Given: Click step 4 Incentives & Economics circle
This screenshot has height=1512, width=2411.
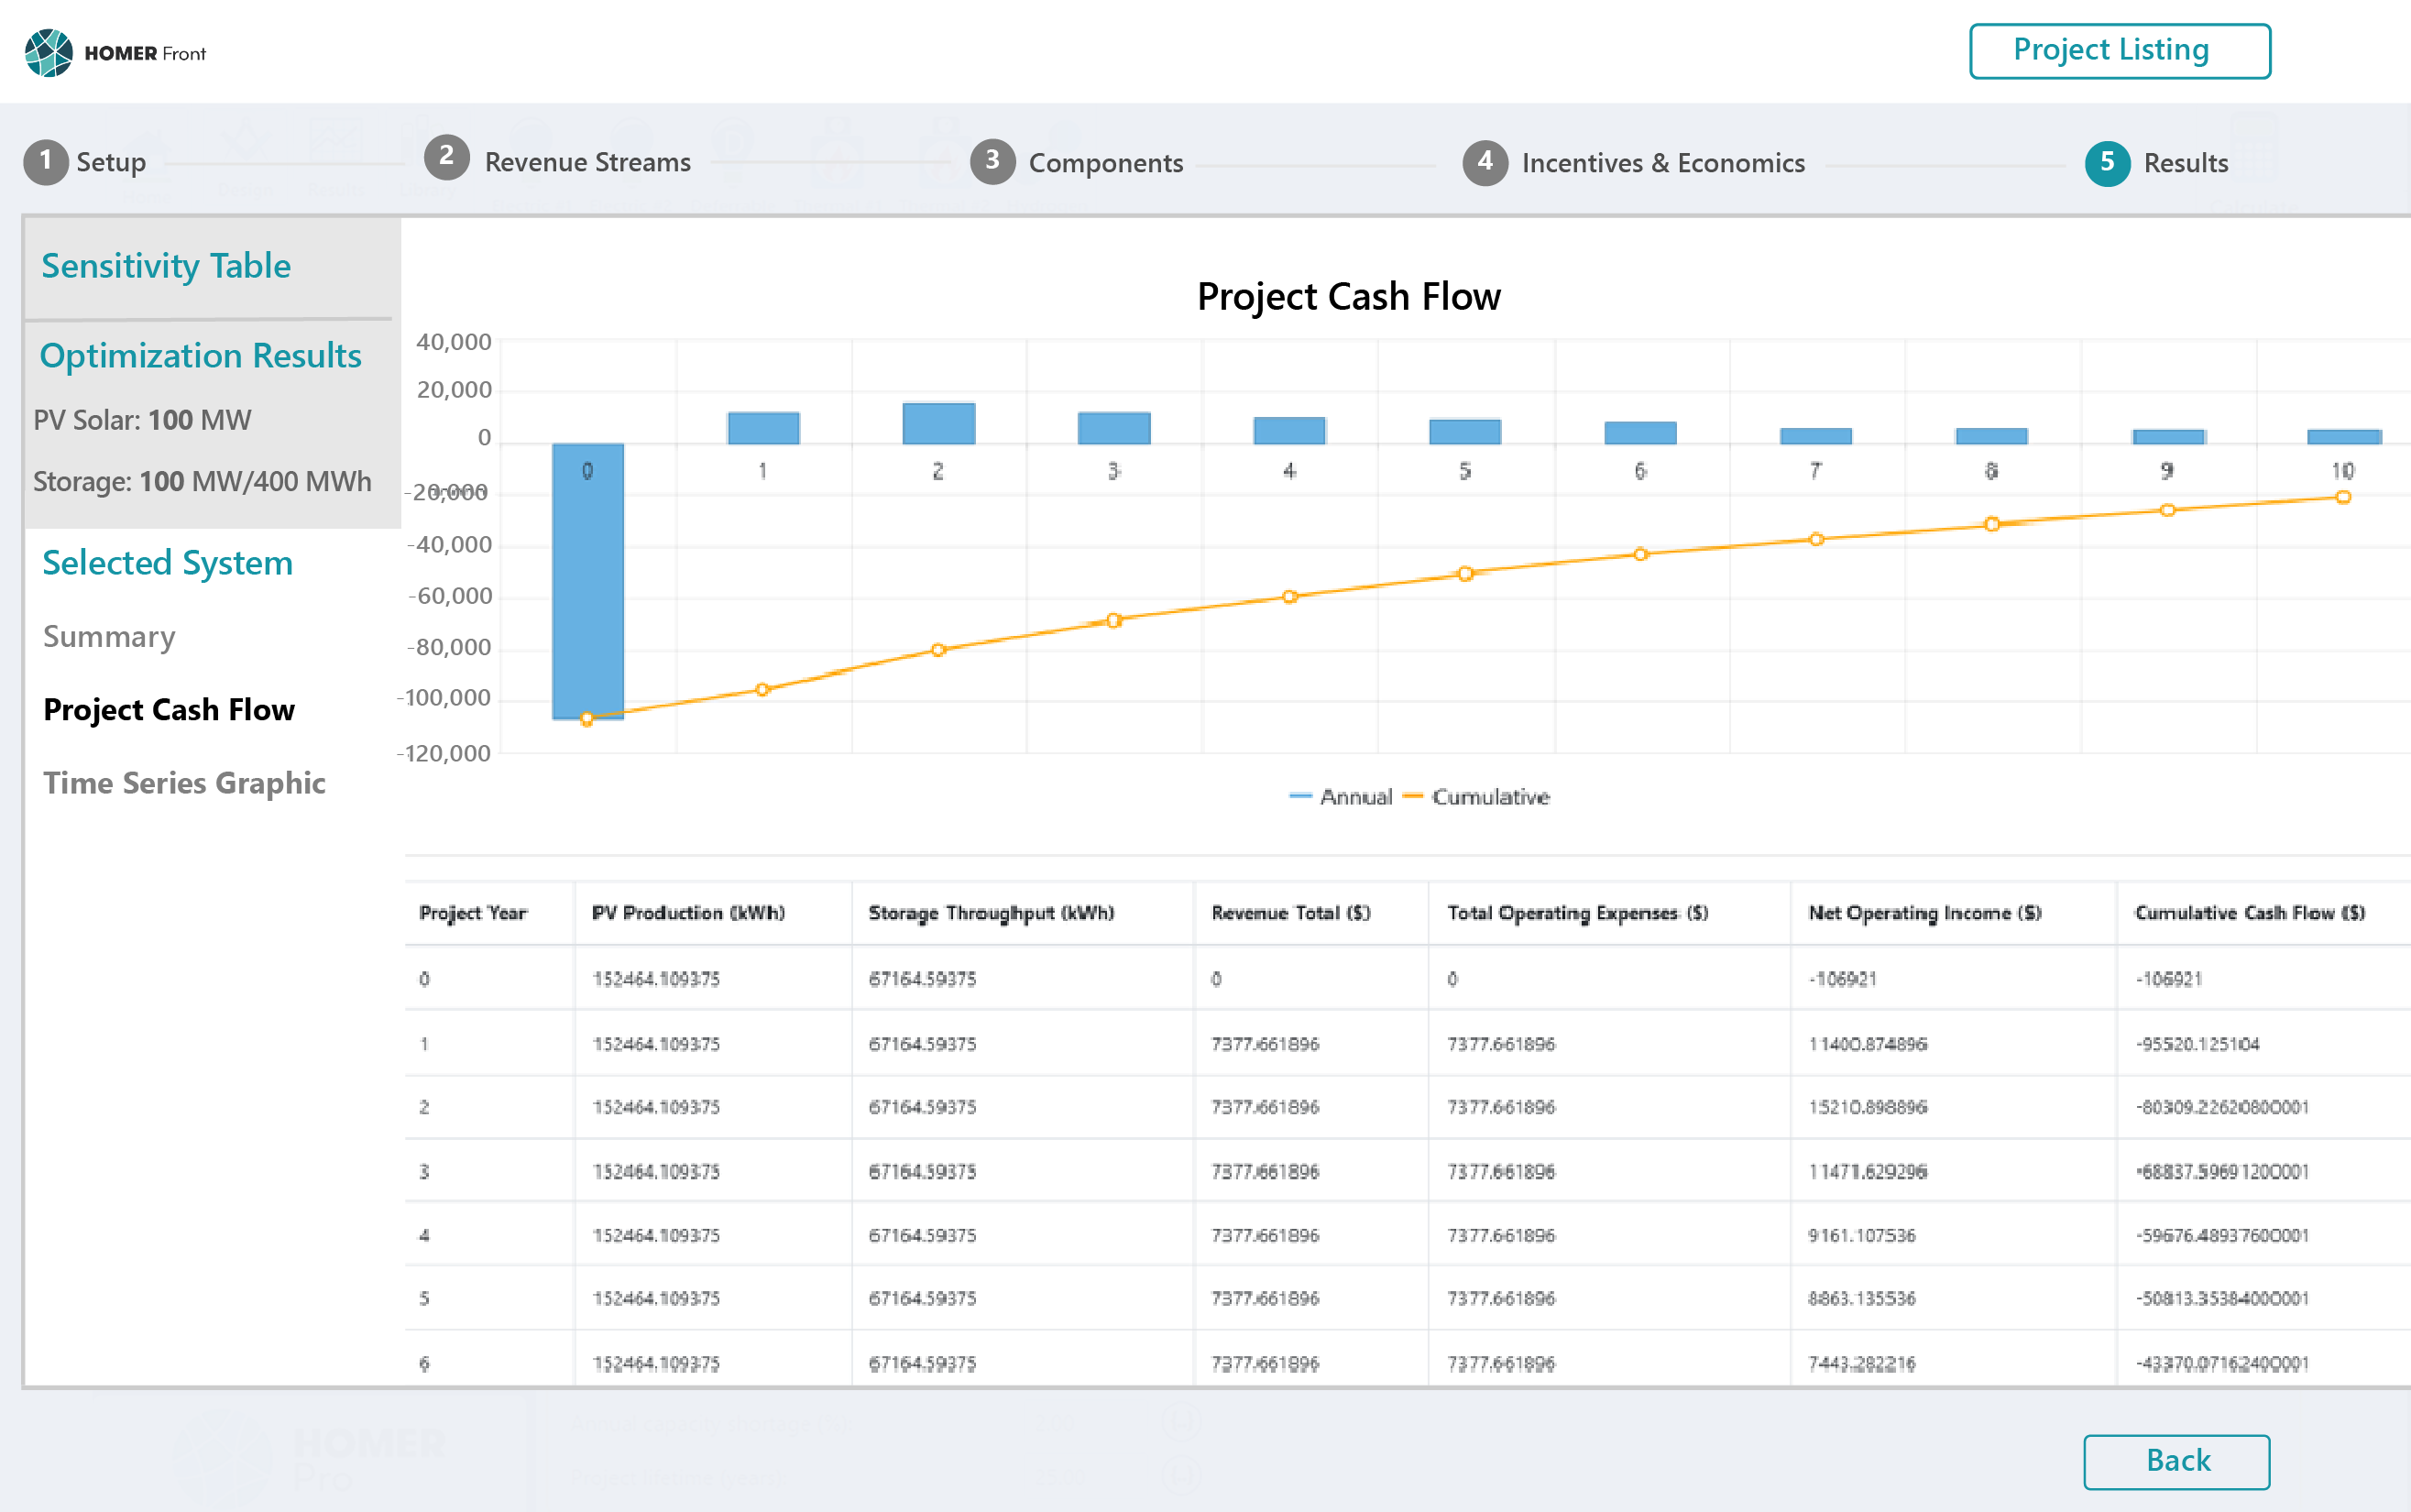Looking at the screenshot, I should tap(1485, 162).
